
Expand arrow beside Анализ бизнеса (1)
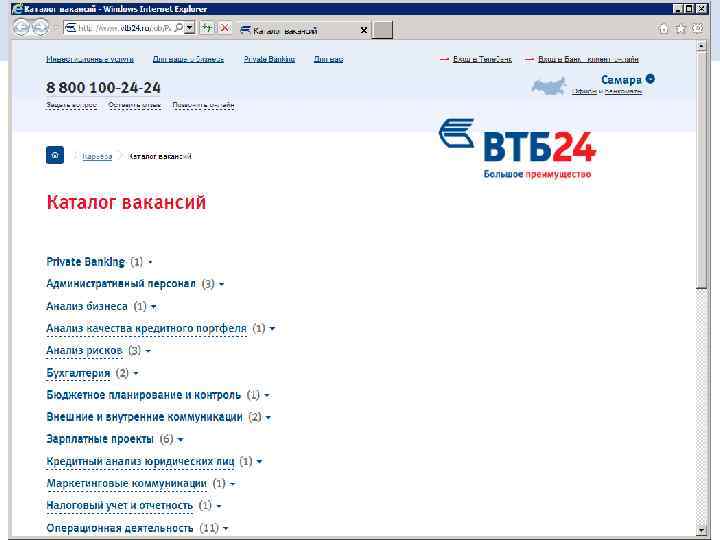[x=153, y=307]
